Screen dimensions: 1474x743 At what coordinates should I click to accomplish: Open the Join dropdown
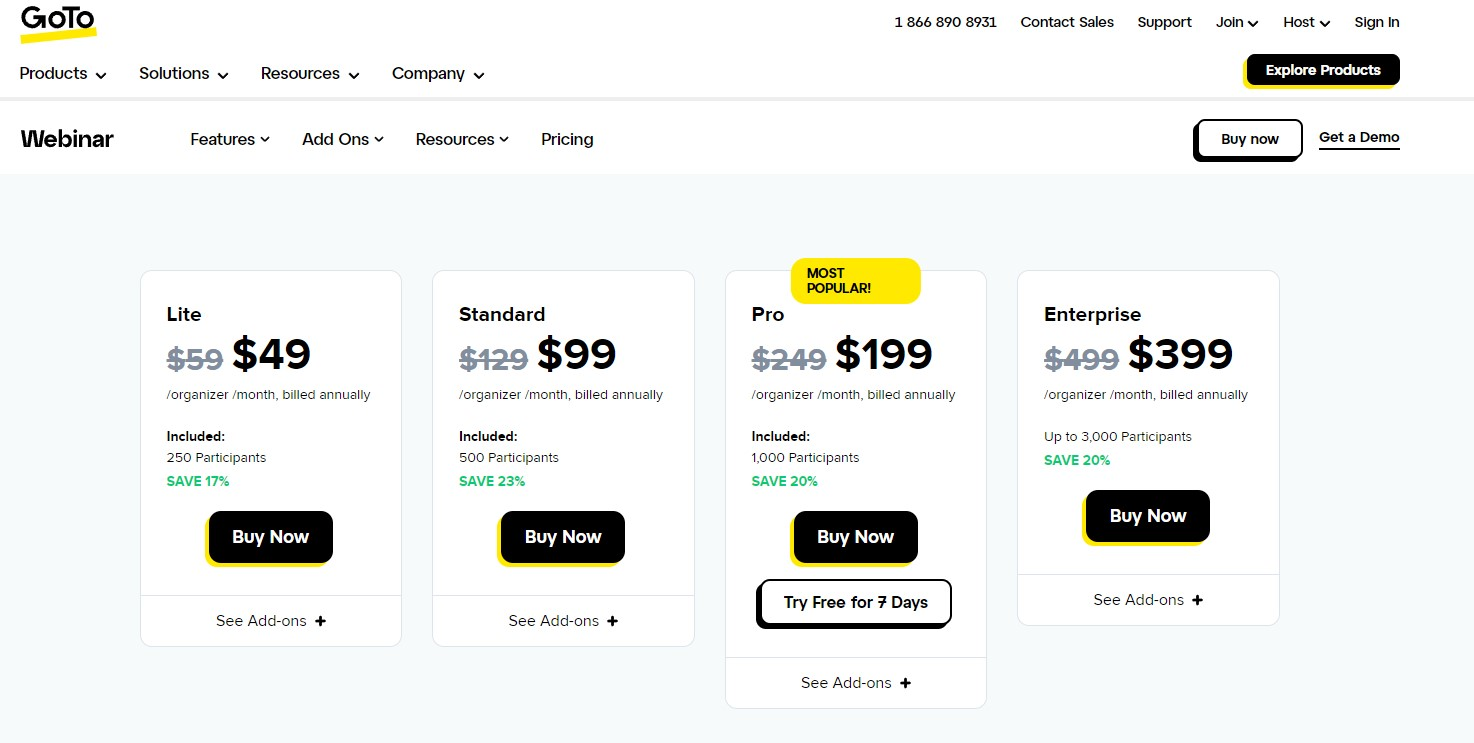tap(1237, 22)
